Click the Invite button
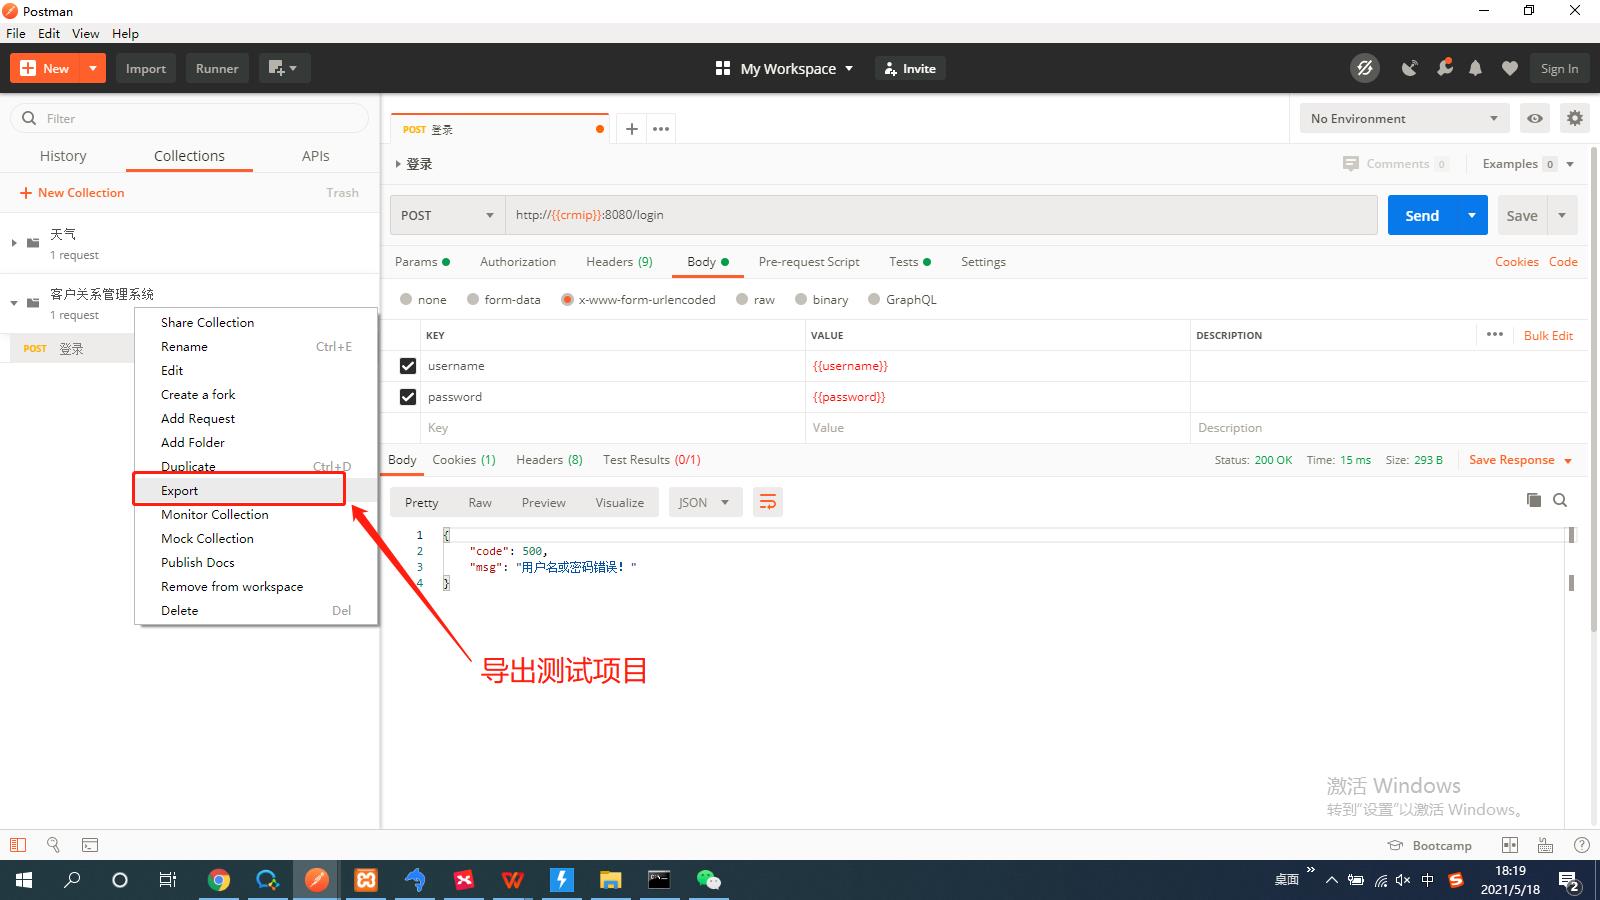Screen dimensions: 1600x900 [x=910, y=68]
